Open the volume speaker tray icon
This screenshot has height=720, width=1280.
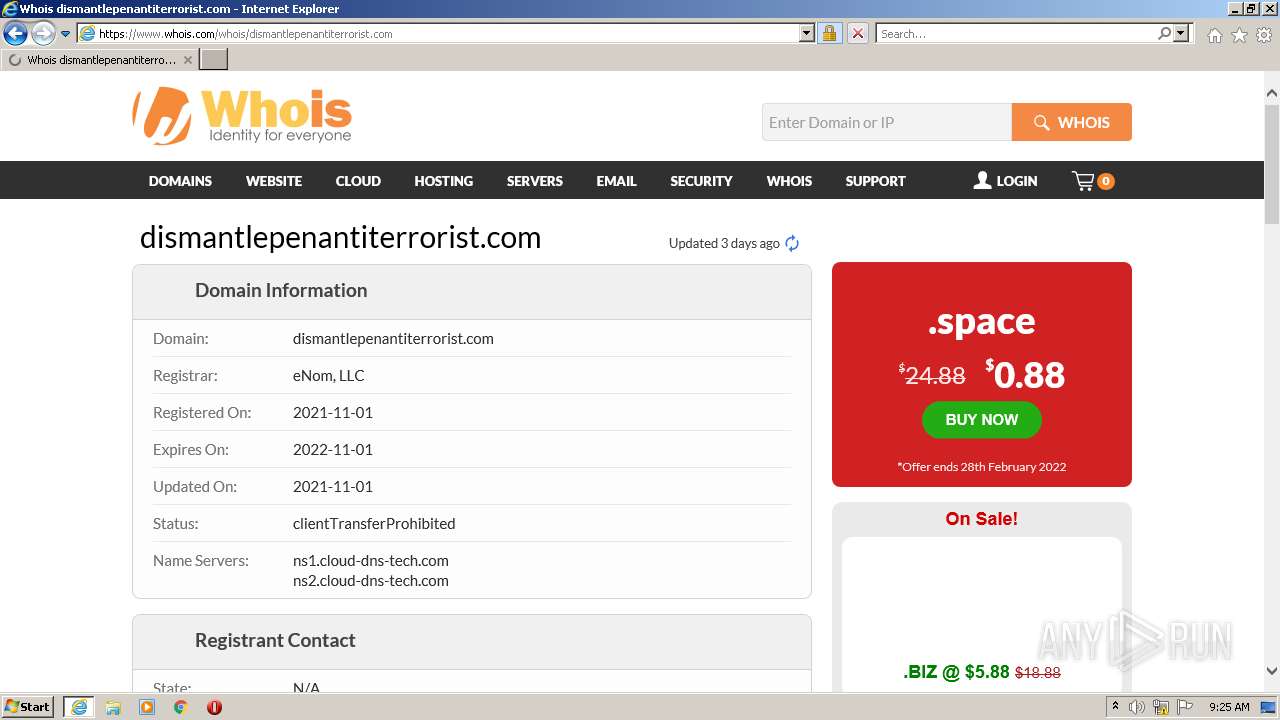[1137, 707]
